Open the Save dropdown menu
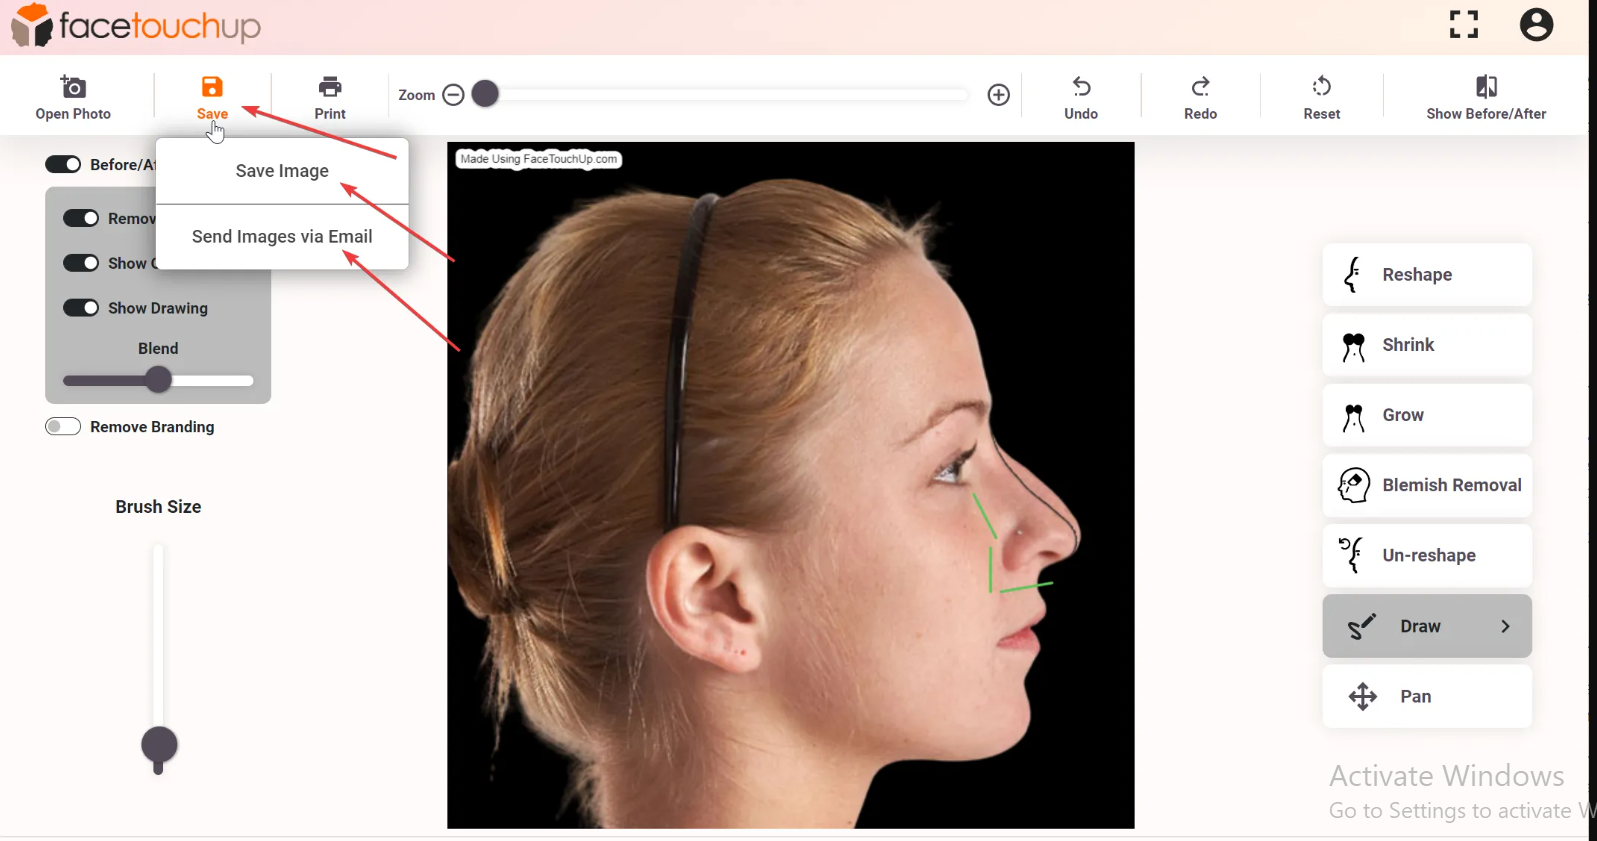The height and width of the screenshot is (841, 1597). coord(212,97)
